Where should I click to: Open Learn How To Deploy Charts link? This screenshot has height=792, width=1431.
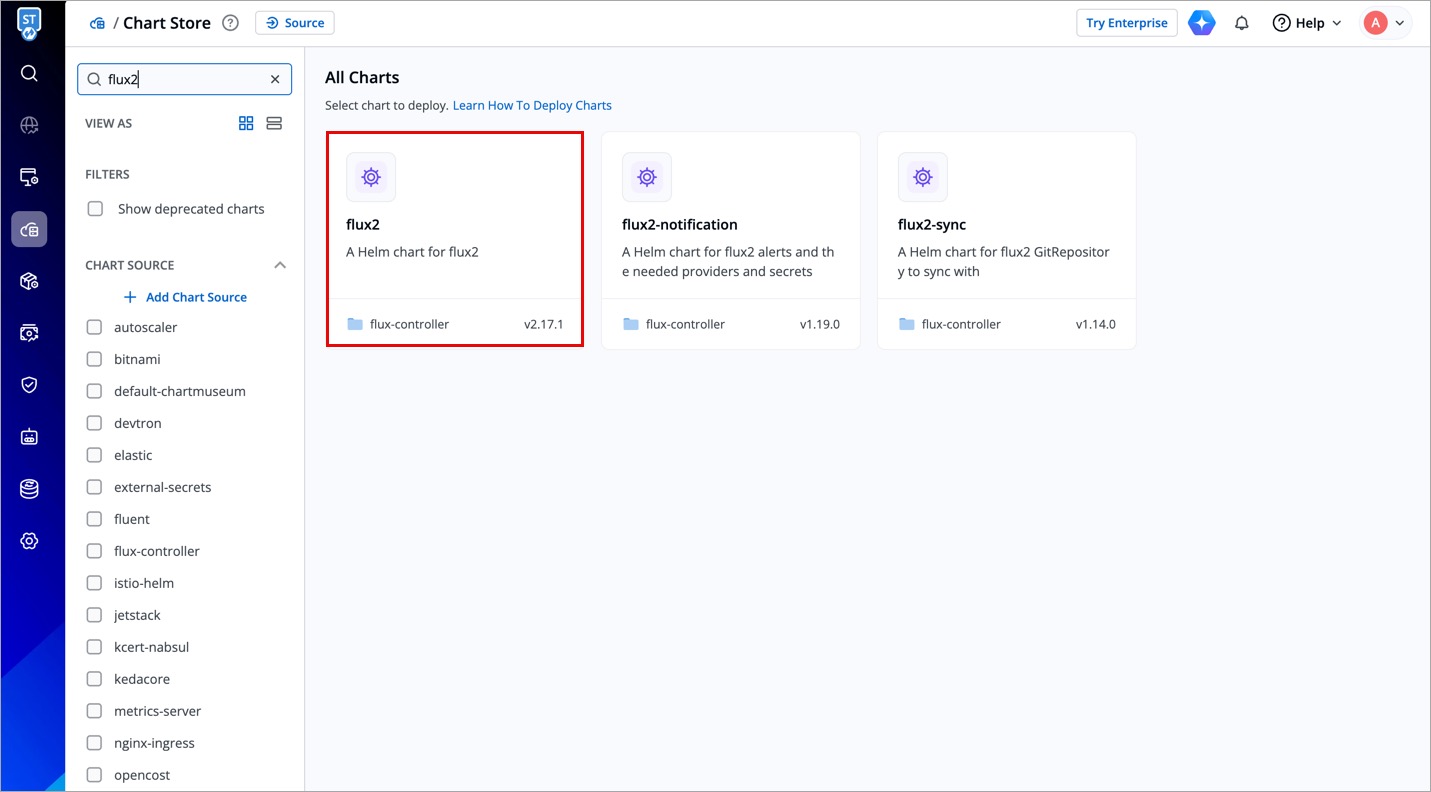click(532, 105)
